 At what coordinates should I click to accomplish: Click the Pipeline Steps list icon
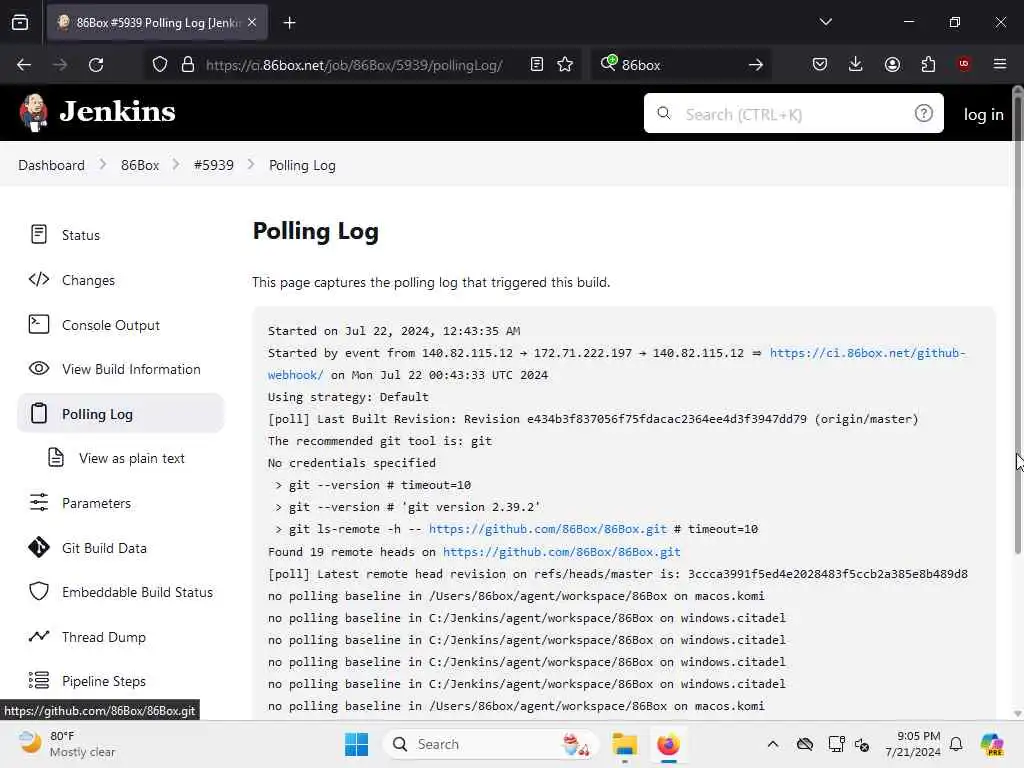[x=39, y=680]
